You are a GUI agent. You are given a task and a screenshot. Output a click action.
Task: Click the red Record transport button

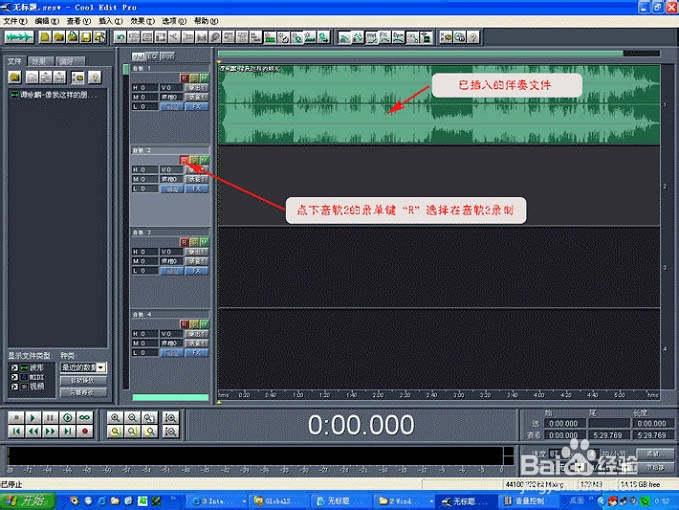point(84,431)
